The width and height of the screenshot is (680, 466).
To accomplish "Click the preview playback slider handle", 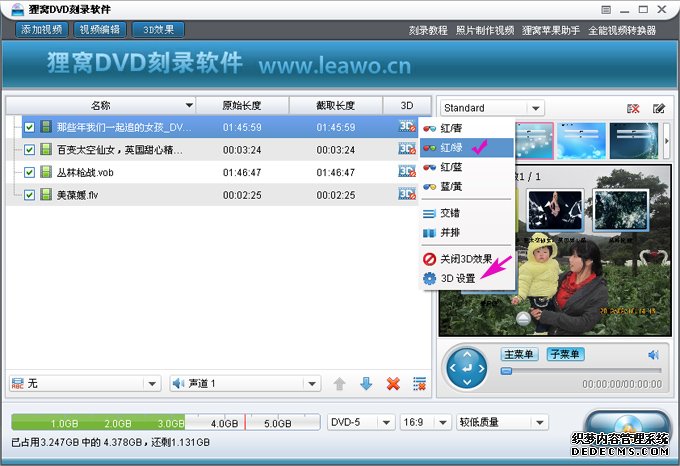I will [x=506, y=371].
